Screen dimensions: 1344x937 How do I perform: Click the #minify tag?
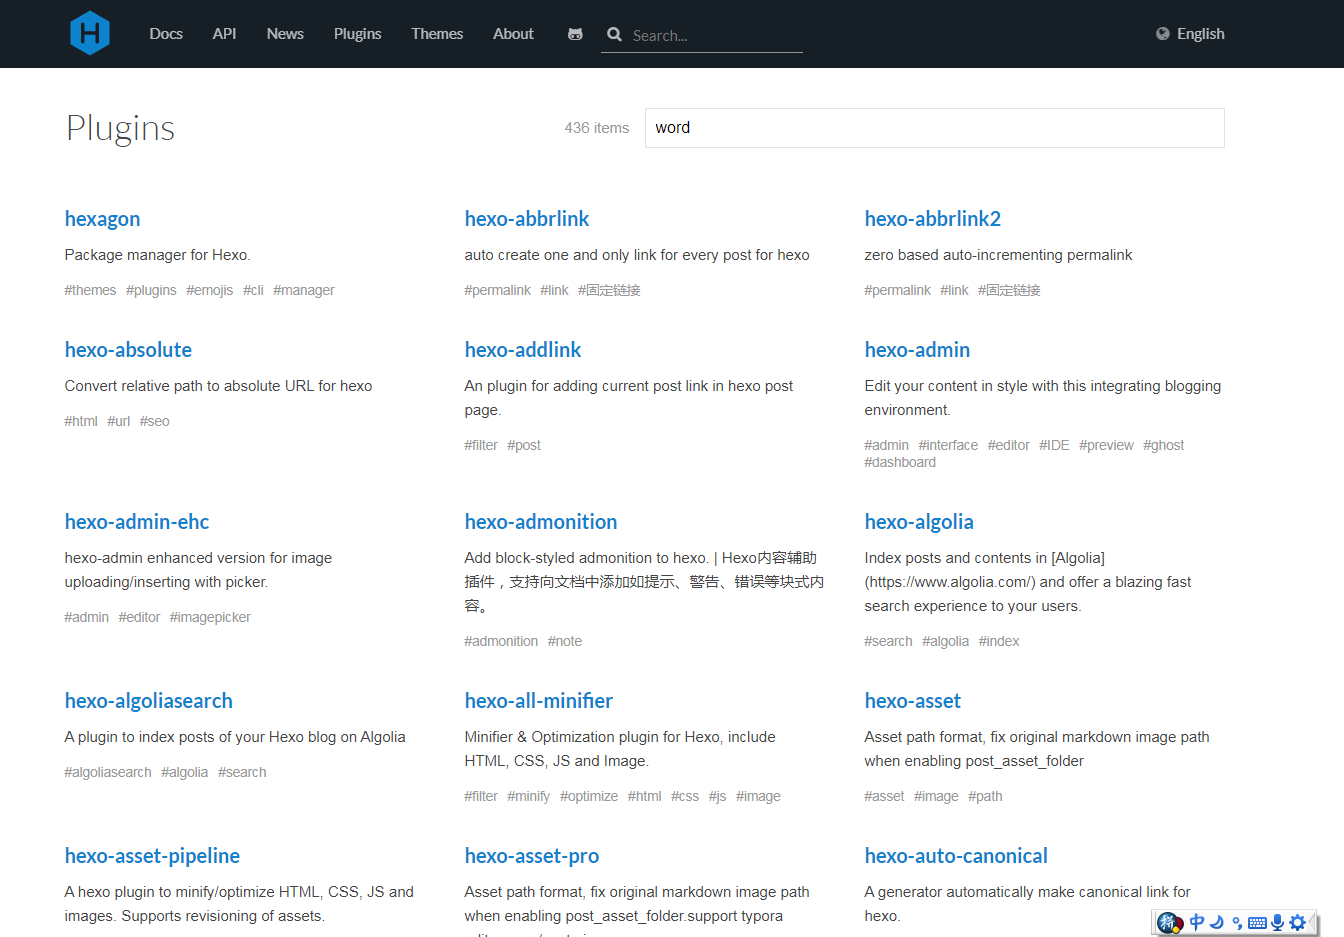point(529,796)
